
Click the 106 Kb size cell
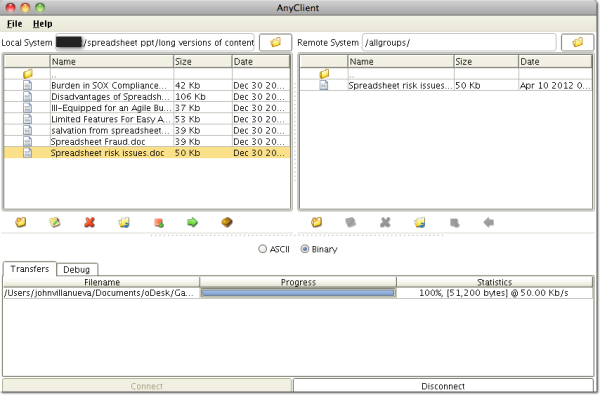coord(203,96)
